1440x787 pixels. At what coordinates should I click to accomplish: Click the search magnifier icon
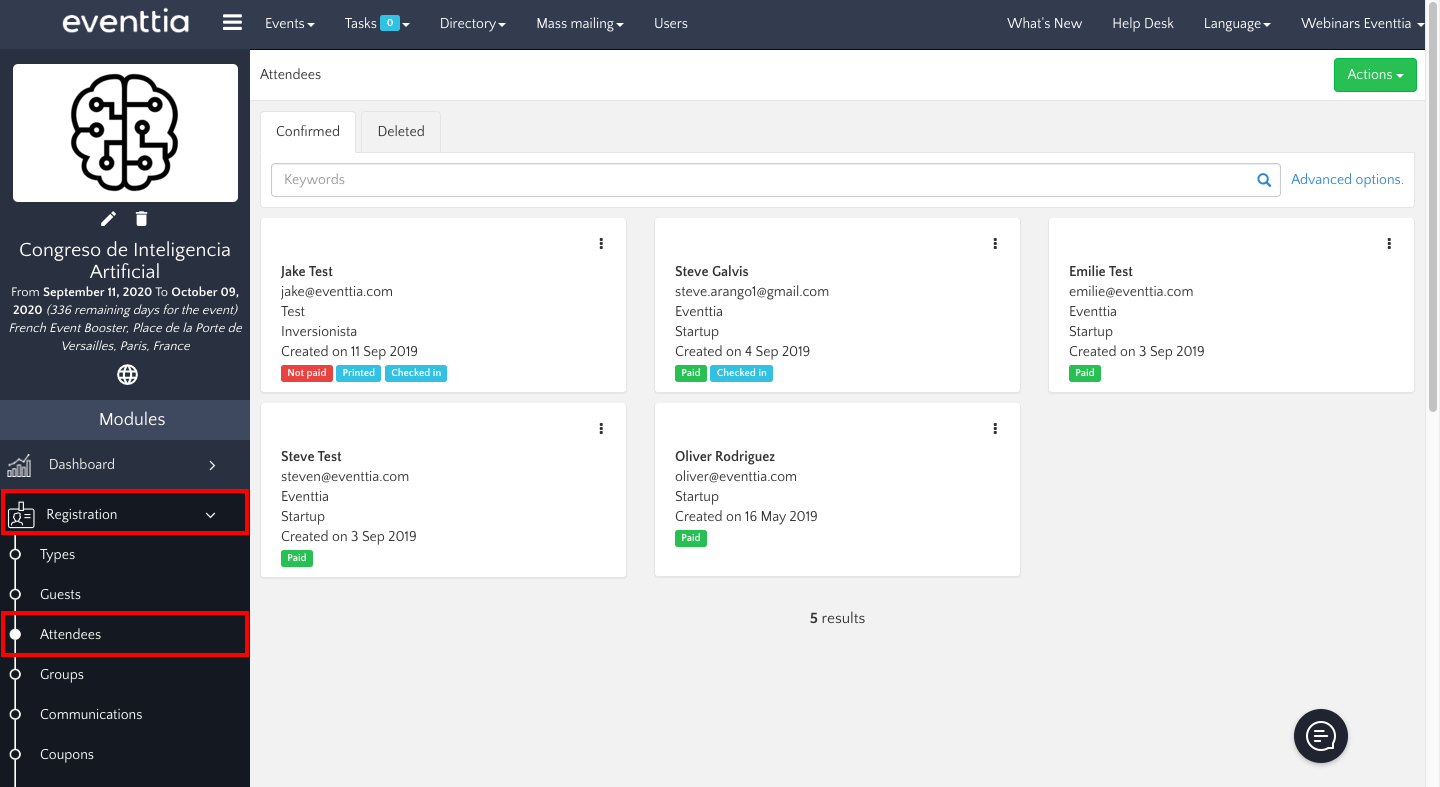1264,180
